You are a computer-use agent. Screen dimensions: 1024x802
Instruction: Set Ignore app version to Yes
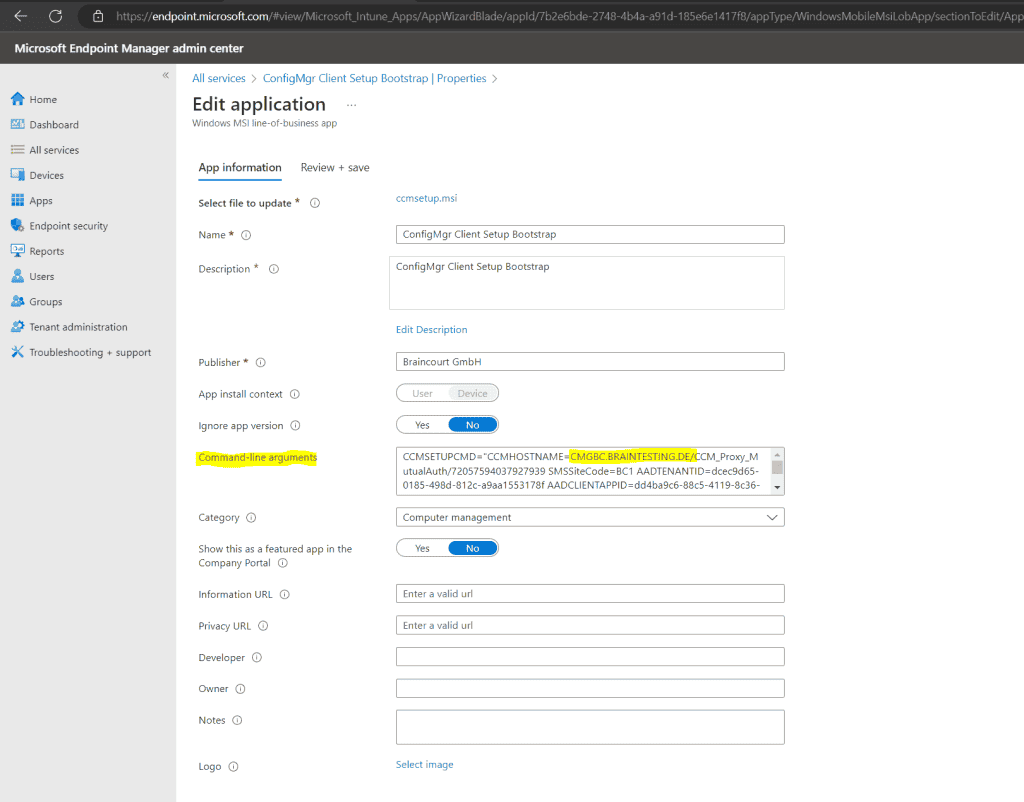tap(420, 424)
